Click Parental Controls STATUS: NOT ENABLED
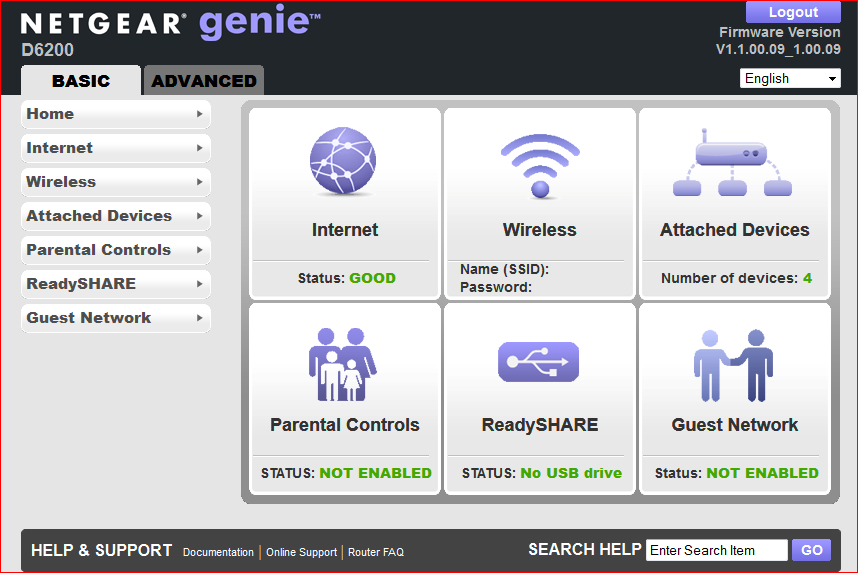Viewport: 858px width, 573px height. 346,473
